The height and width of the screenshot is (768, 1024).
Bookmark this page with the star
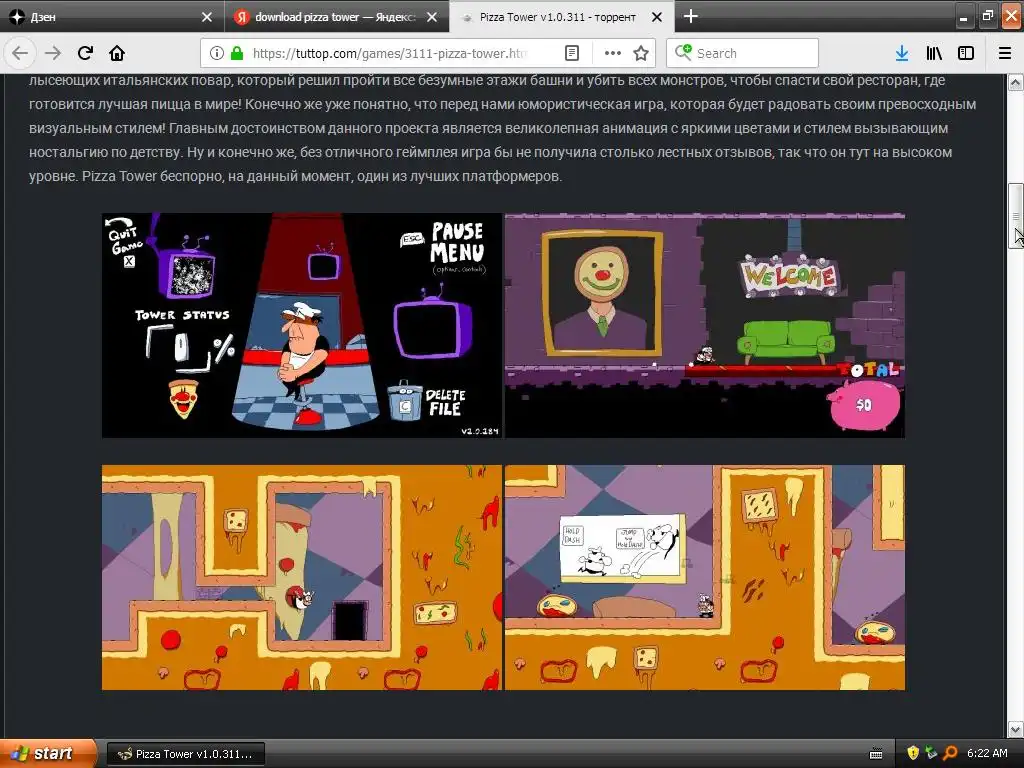point(641,53)
